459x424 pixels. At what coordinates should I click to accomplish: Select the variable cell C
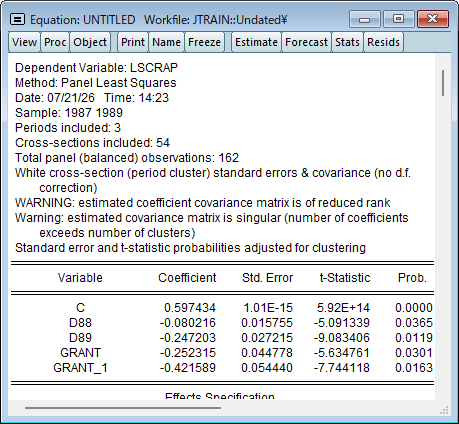pos(80,308)
